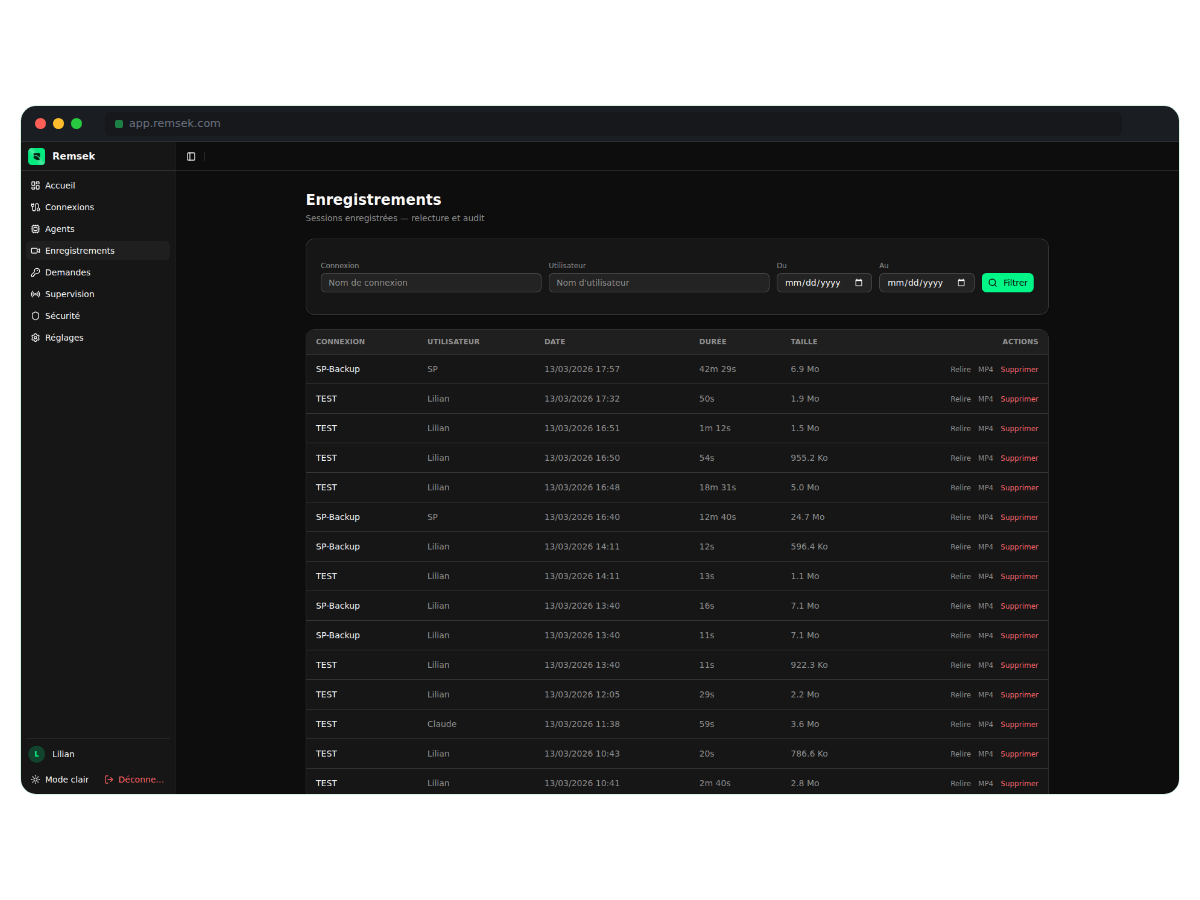Screen dimensions: 1200x900
Task: Click the Réglages gear icon
Action: pyautogui.click(x=36, y=338)
